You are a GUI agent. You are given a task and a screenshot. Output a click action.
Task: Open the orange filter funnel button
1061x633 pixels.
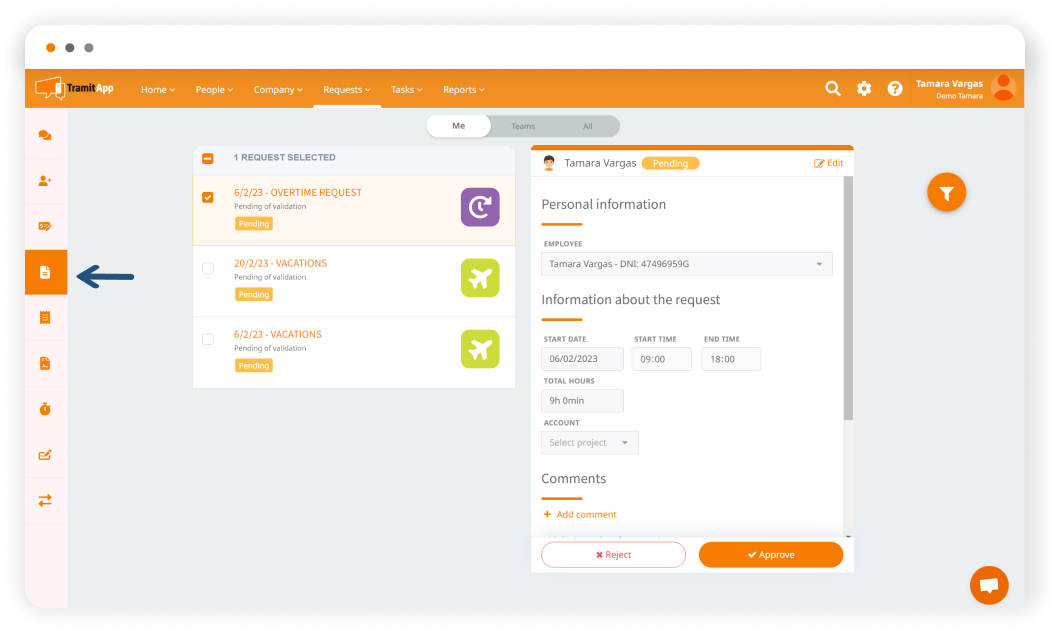click(x=946, y=192)
